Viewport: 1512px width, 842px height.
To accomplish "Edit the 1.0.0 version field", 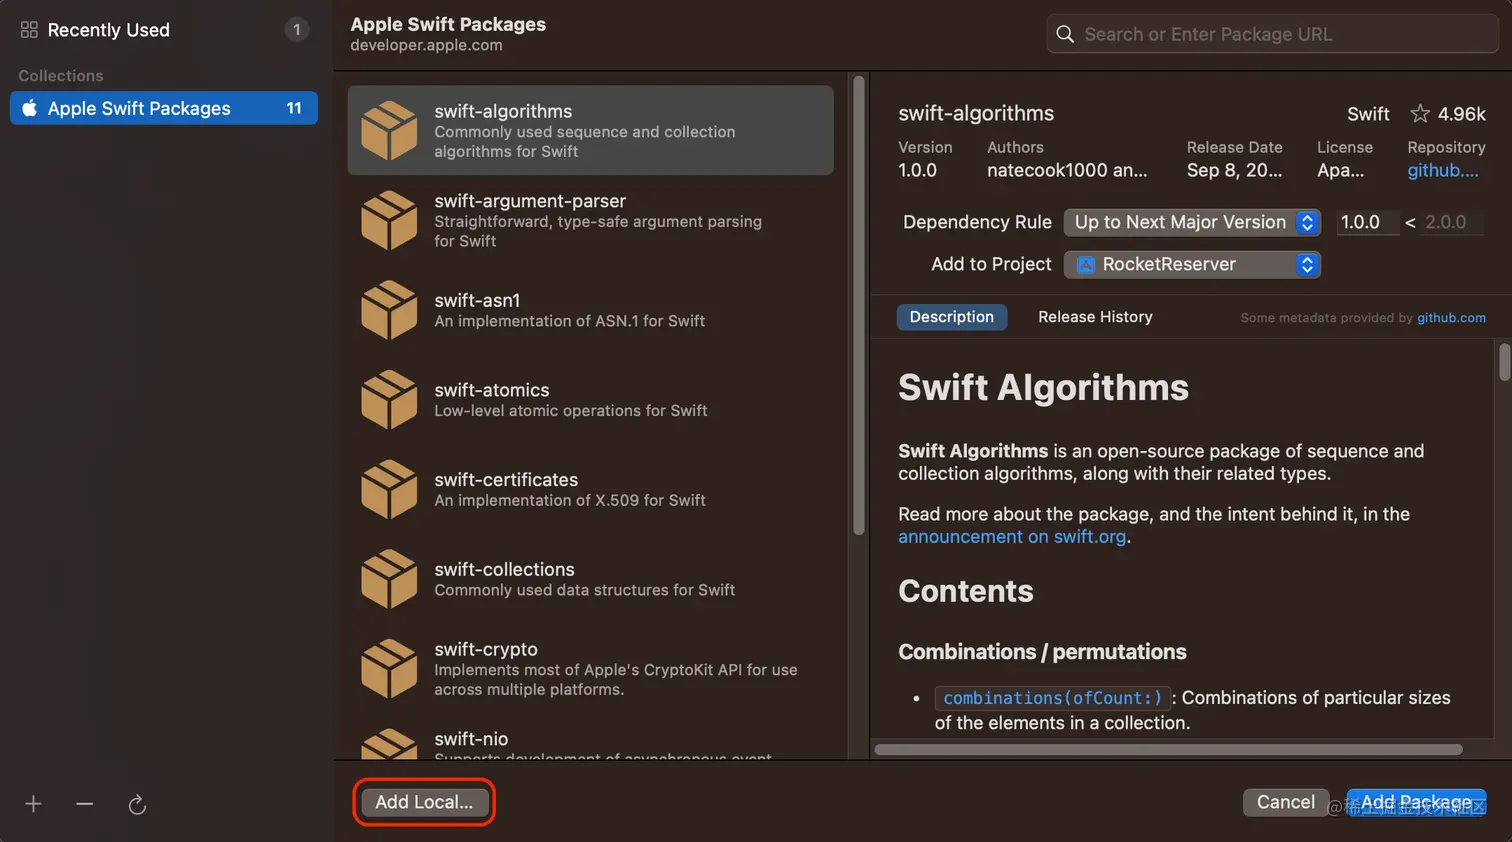I will coord(1367,222).
